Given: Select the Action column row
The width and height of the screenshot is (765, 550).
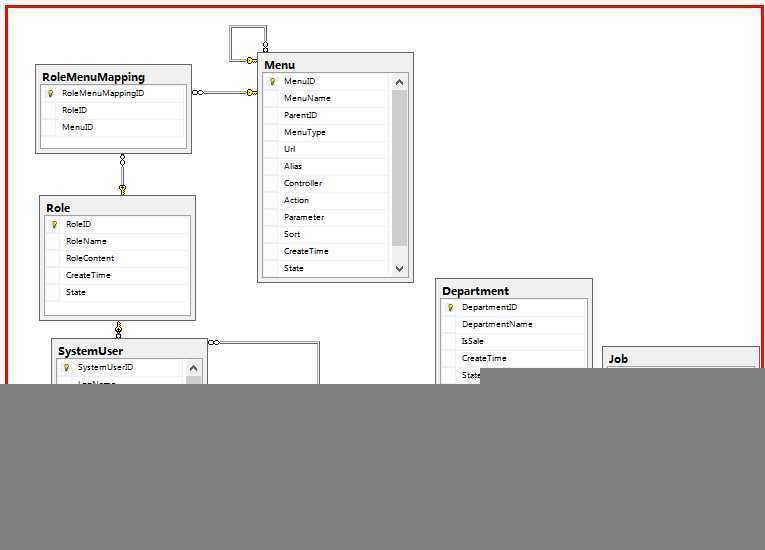Looking at the screenshot, I should (x=326, y=201).
